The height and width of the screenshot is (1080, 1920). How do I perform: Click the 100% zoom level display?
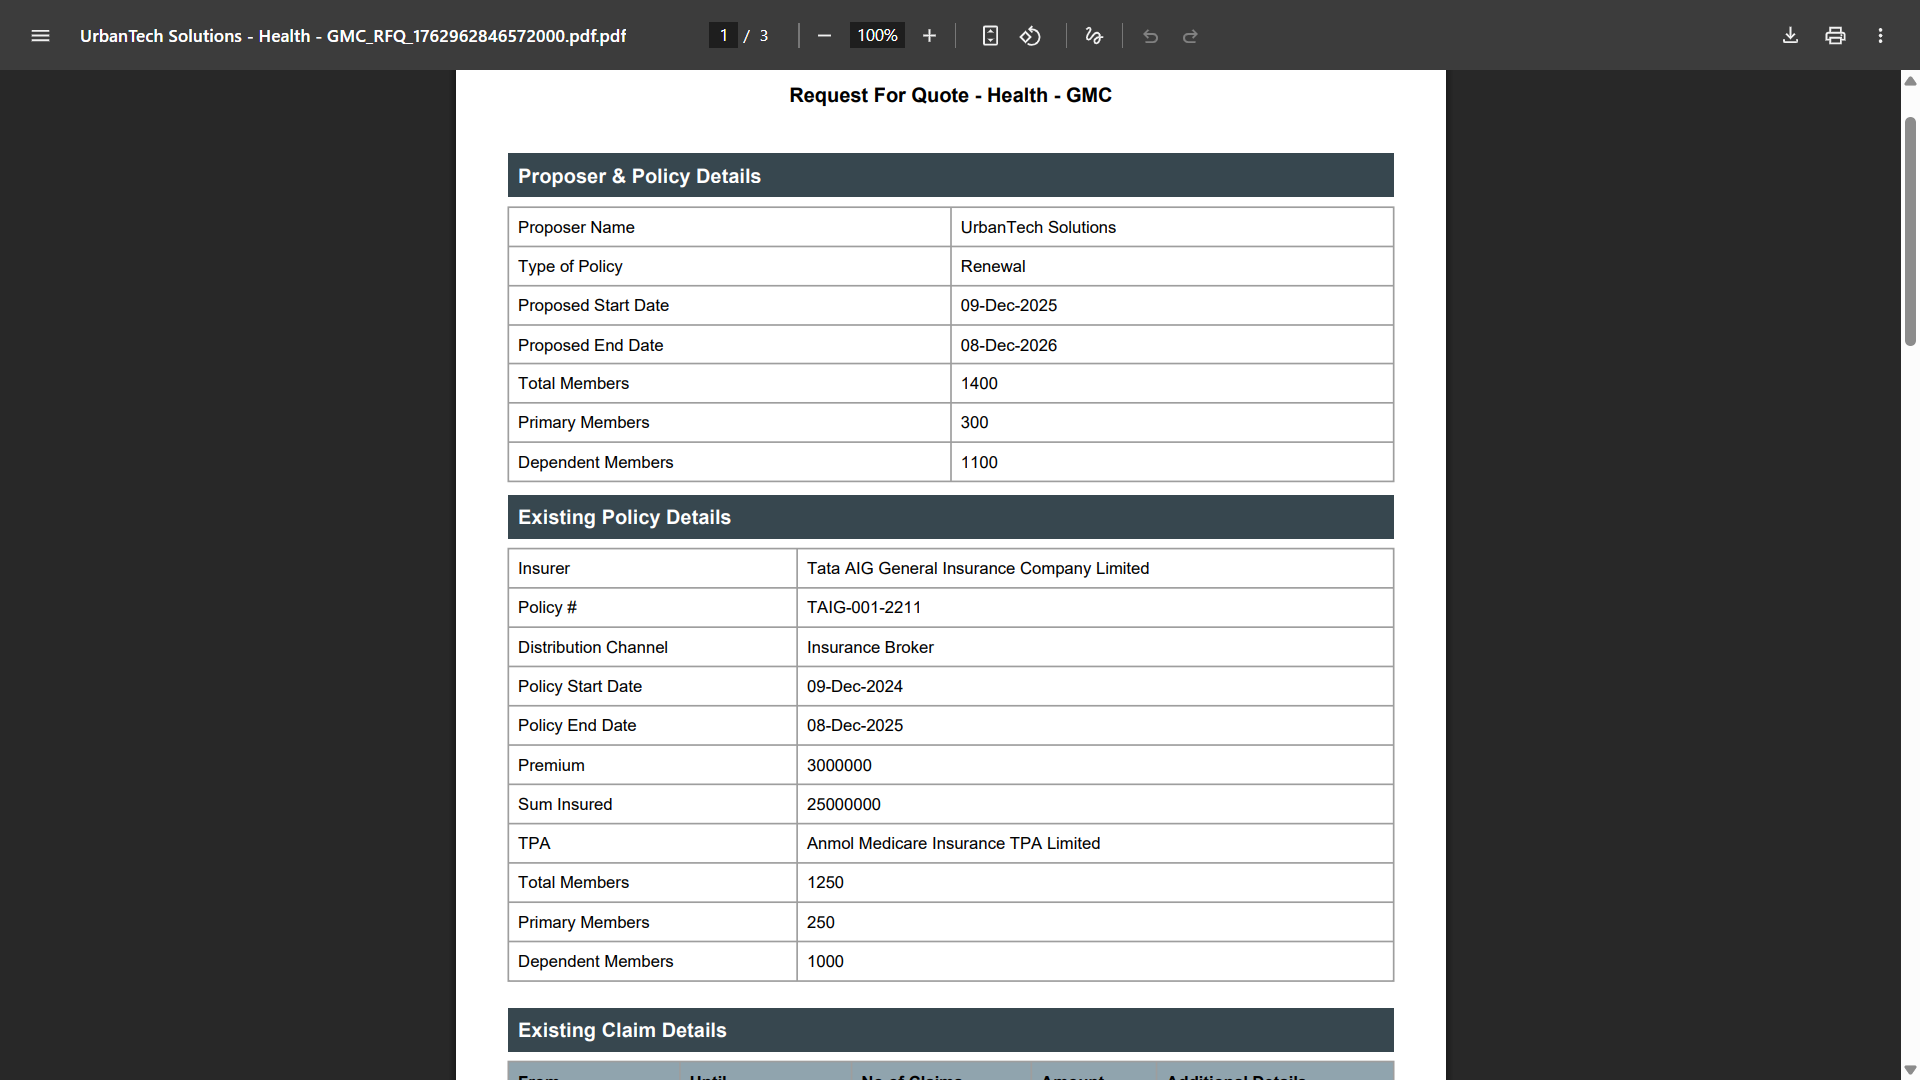pyautogui.click(x=876, y=35)
